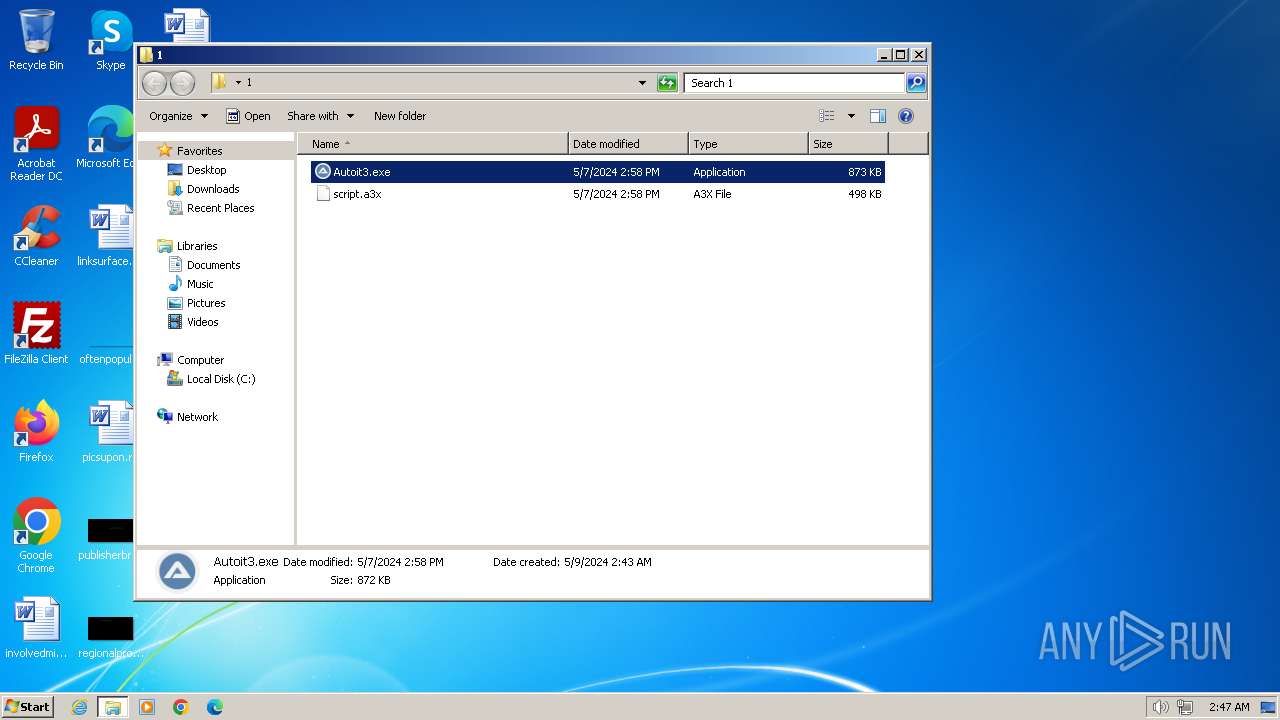Open Pictures library
This screenshot has width=1280, height=720.
coord(206,303)
